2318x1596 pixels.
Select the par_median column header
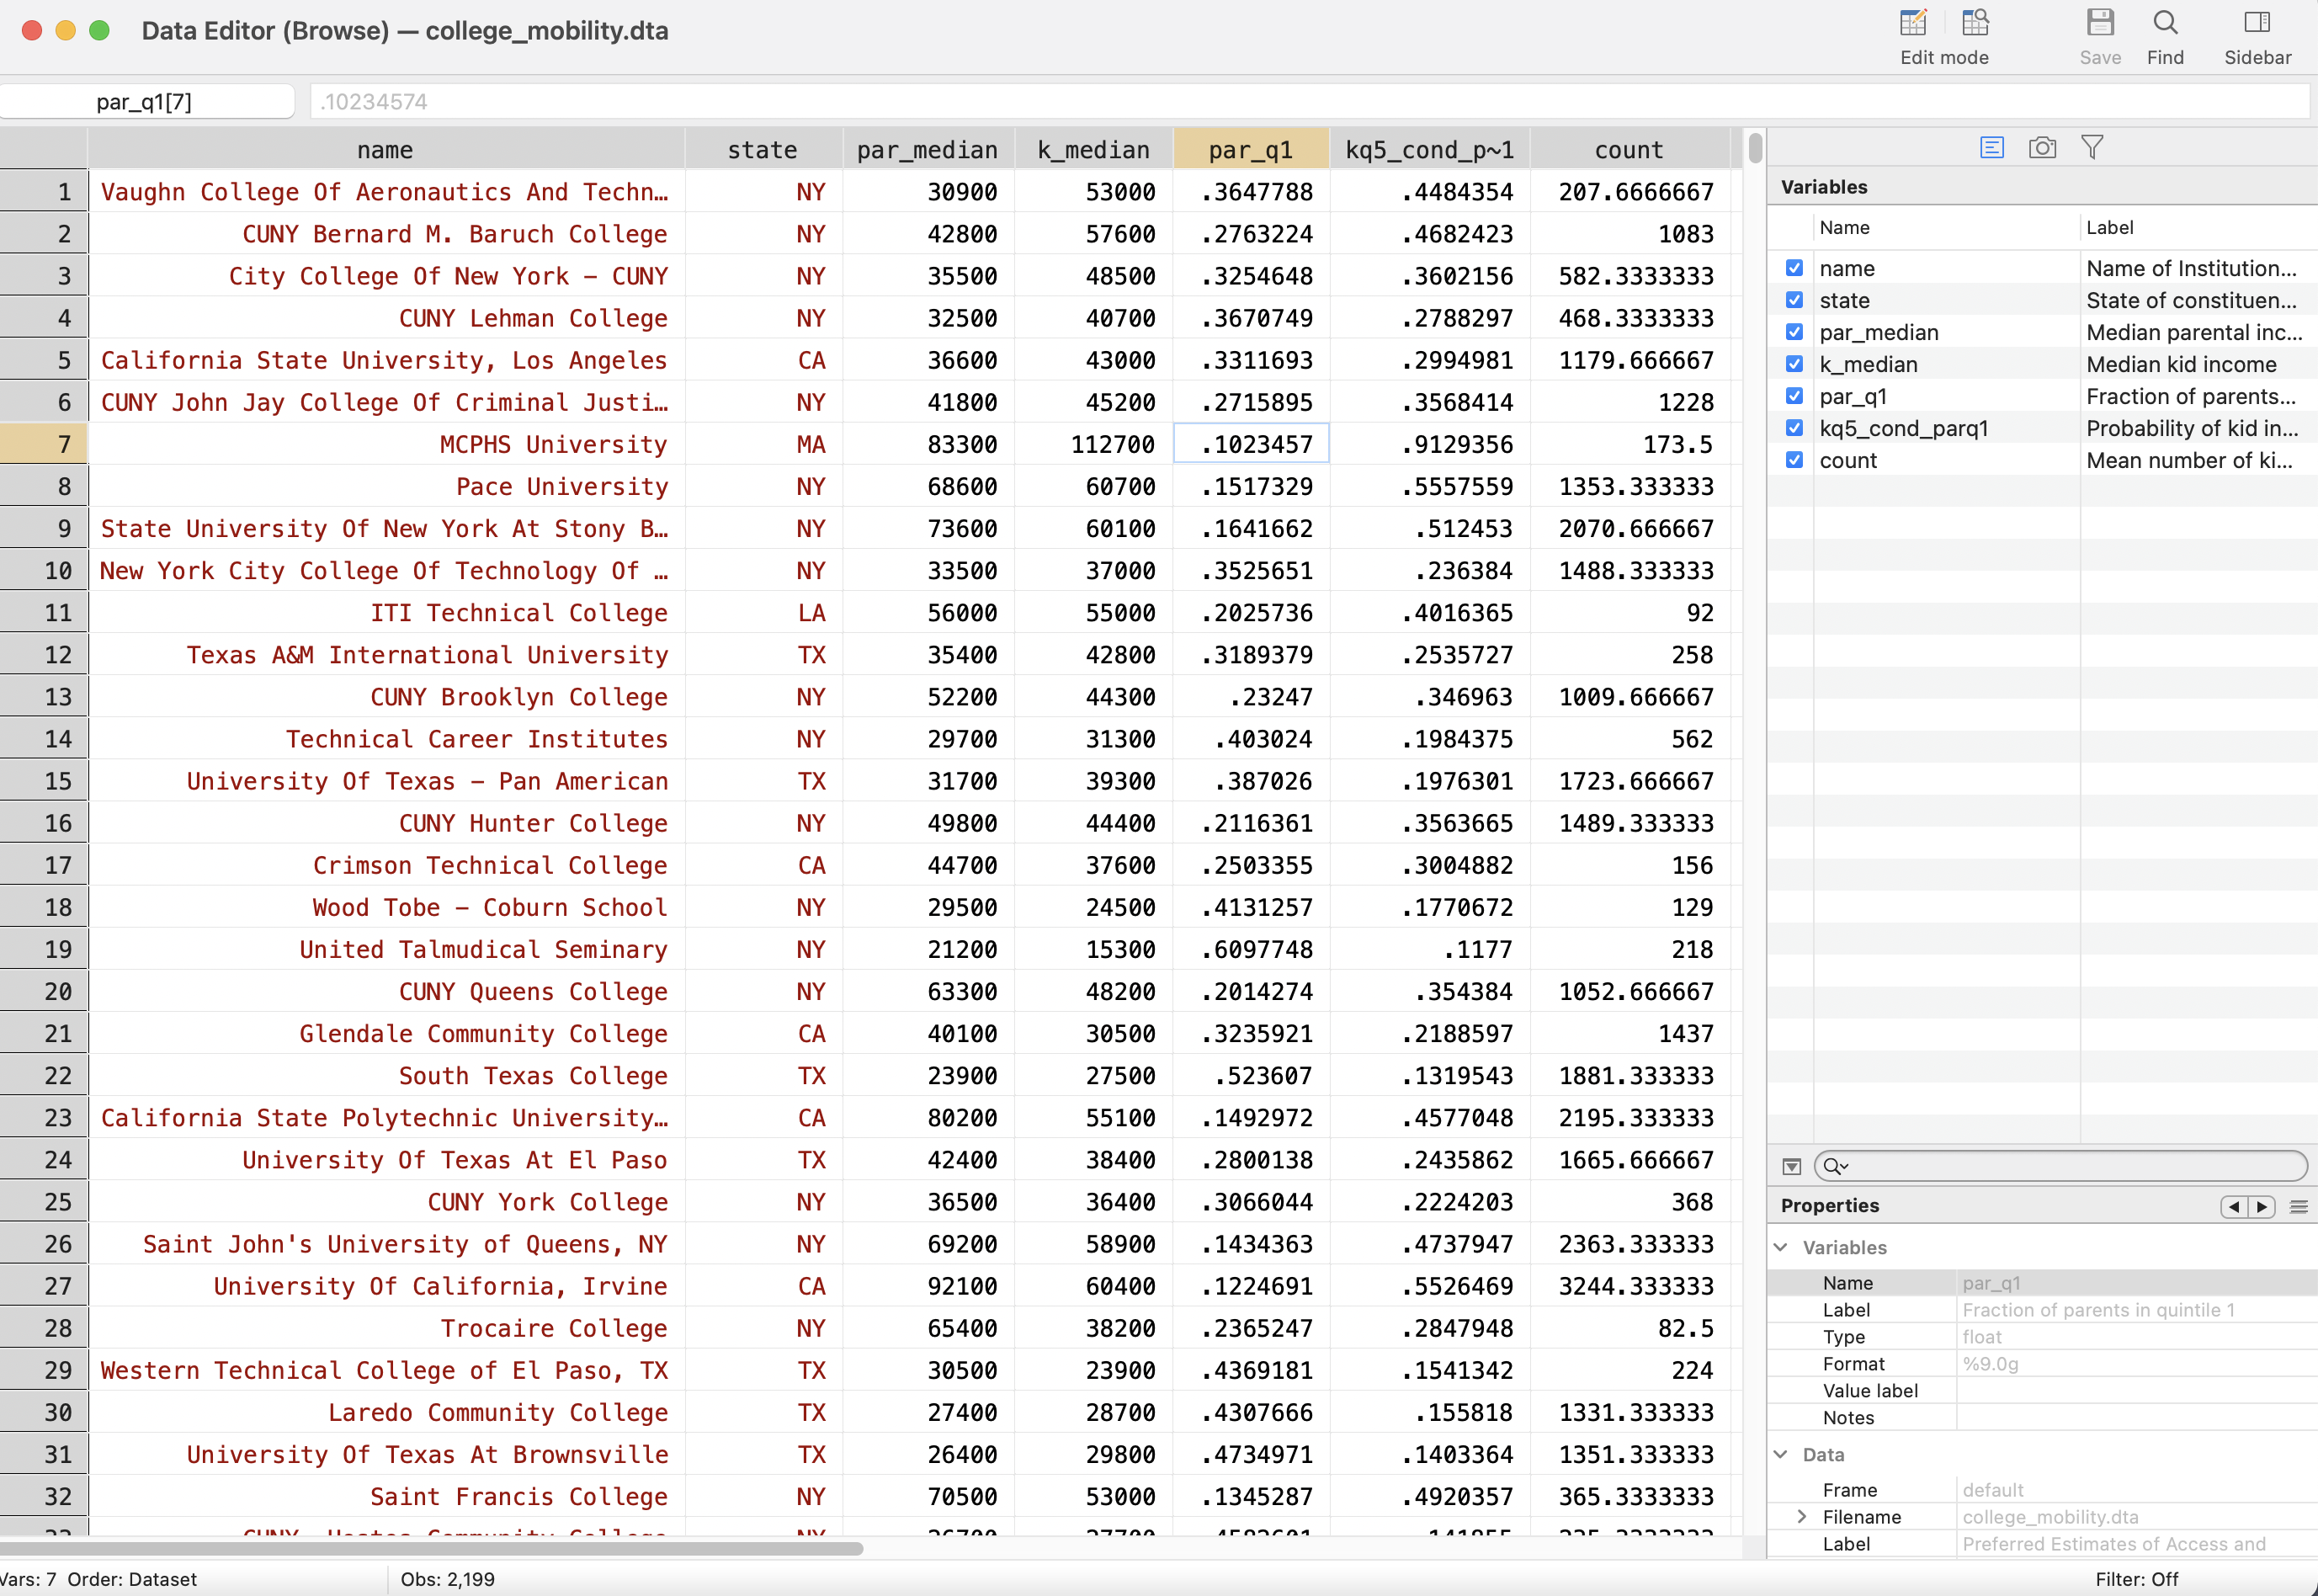pos(928,149)
